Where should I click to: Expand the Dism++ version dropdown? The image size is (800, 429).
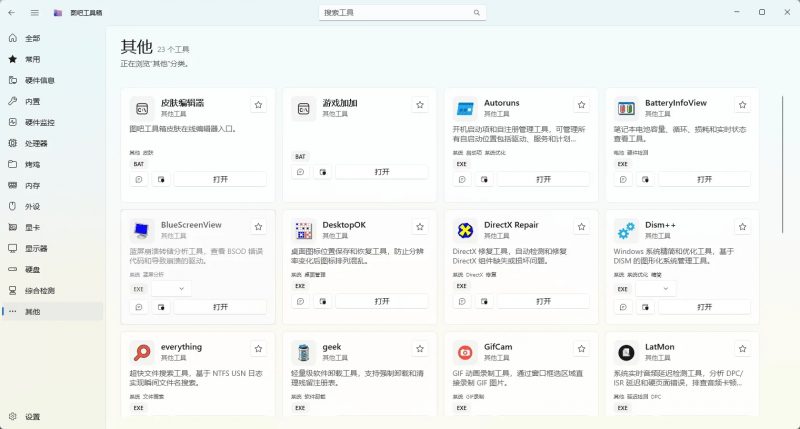tap(656, 289)
